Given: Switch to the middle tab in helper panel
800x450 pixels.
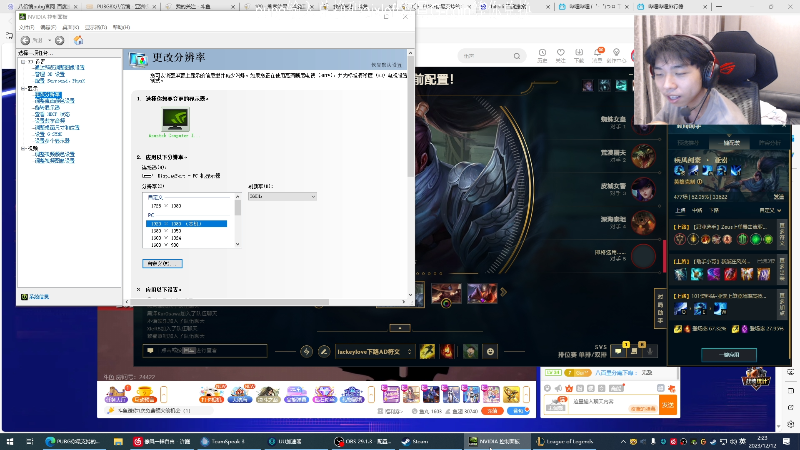Looking at the screenshot, I should coord(731,143).
